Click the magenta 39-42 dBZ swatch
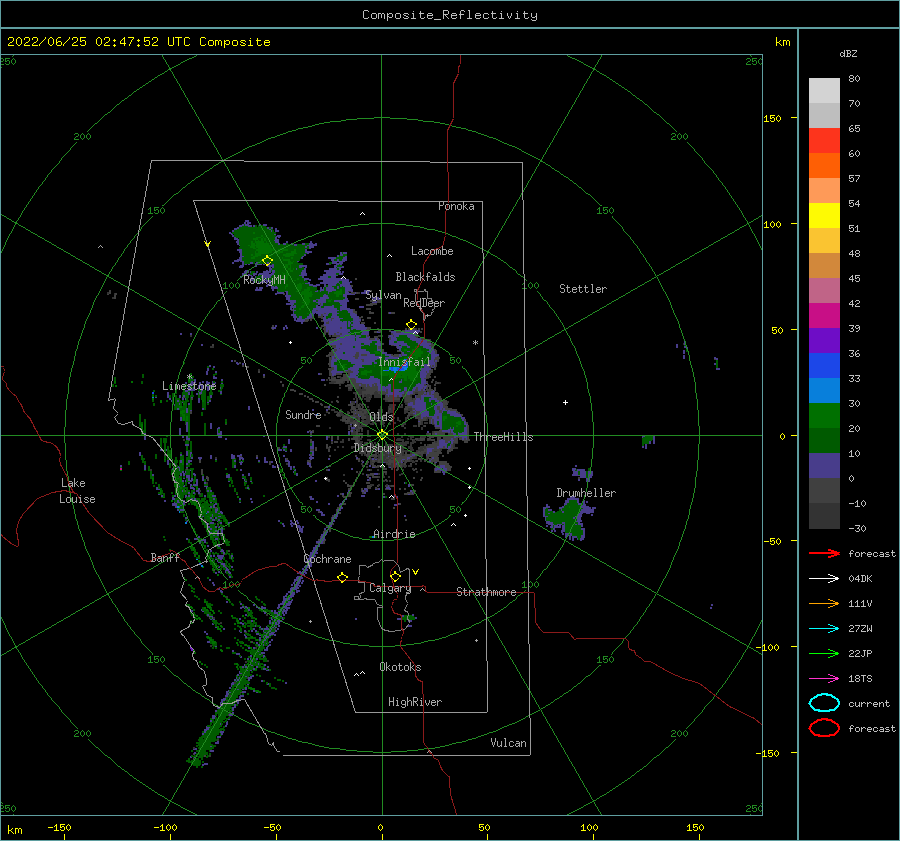 coord(824,316)
